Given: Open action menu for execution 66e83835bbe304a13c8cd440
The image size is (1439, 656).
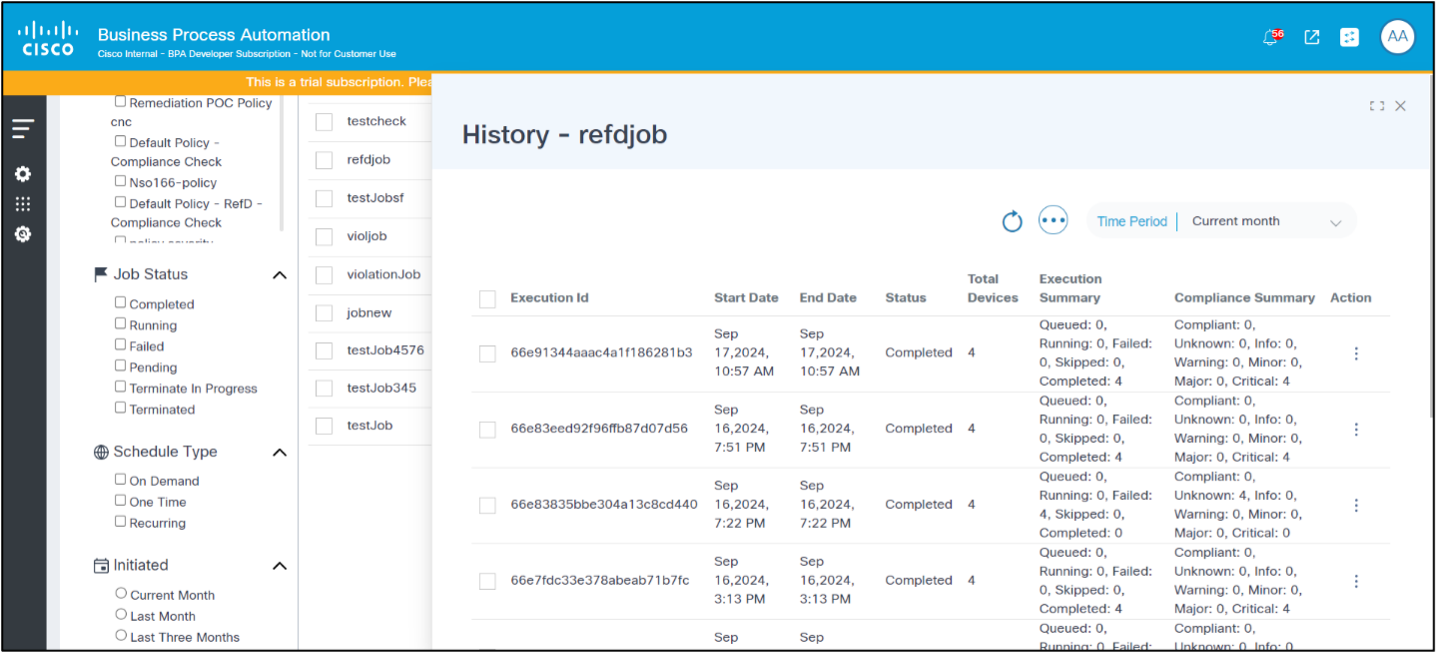Looking at the screenshot, I should tap(1356, 505).
